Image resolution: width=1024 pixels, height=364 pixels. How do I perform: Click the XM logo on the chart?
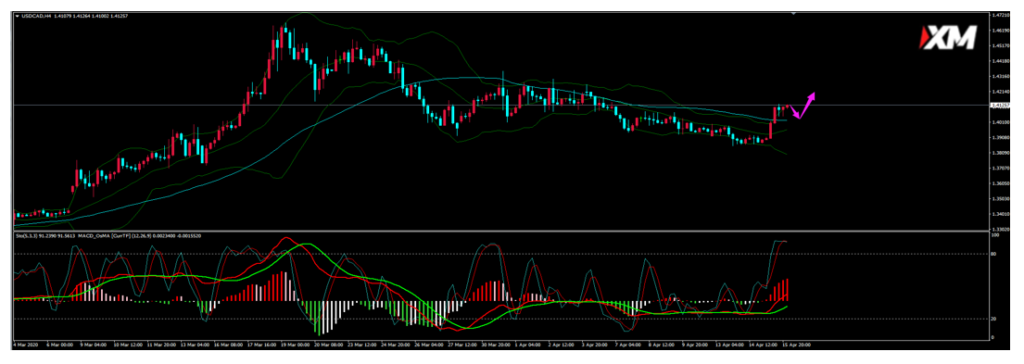point(948,37)
